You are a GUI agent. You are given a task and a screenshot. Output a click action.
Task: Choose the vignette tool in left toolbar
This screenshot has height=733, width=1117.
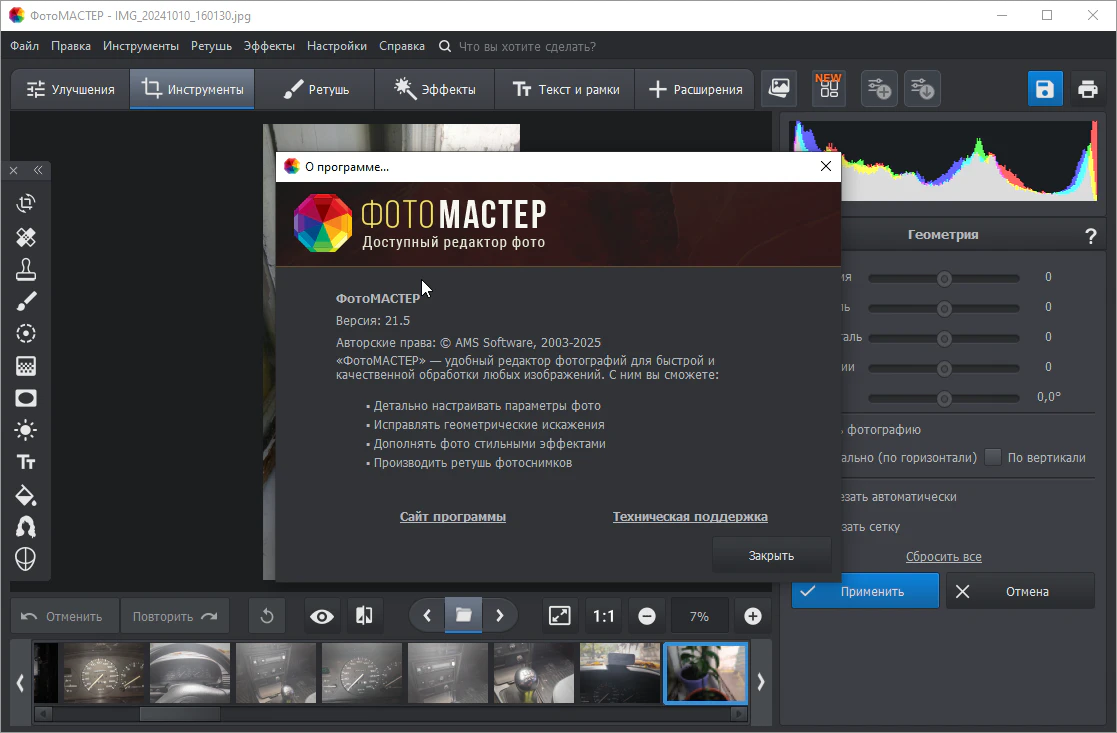pyautogui.click(x=26, y=398)
